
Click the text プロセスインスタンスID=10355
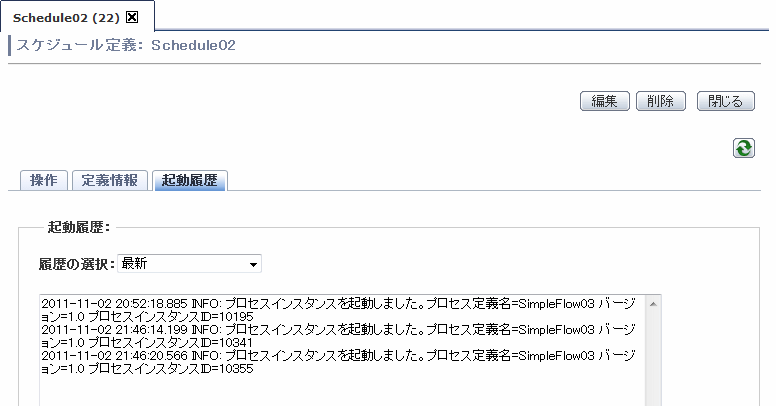pyautogui.click(x=171, y=369)
